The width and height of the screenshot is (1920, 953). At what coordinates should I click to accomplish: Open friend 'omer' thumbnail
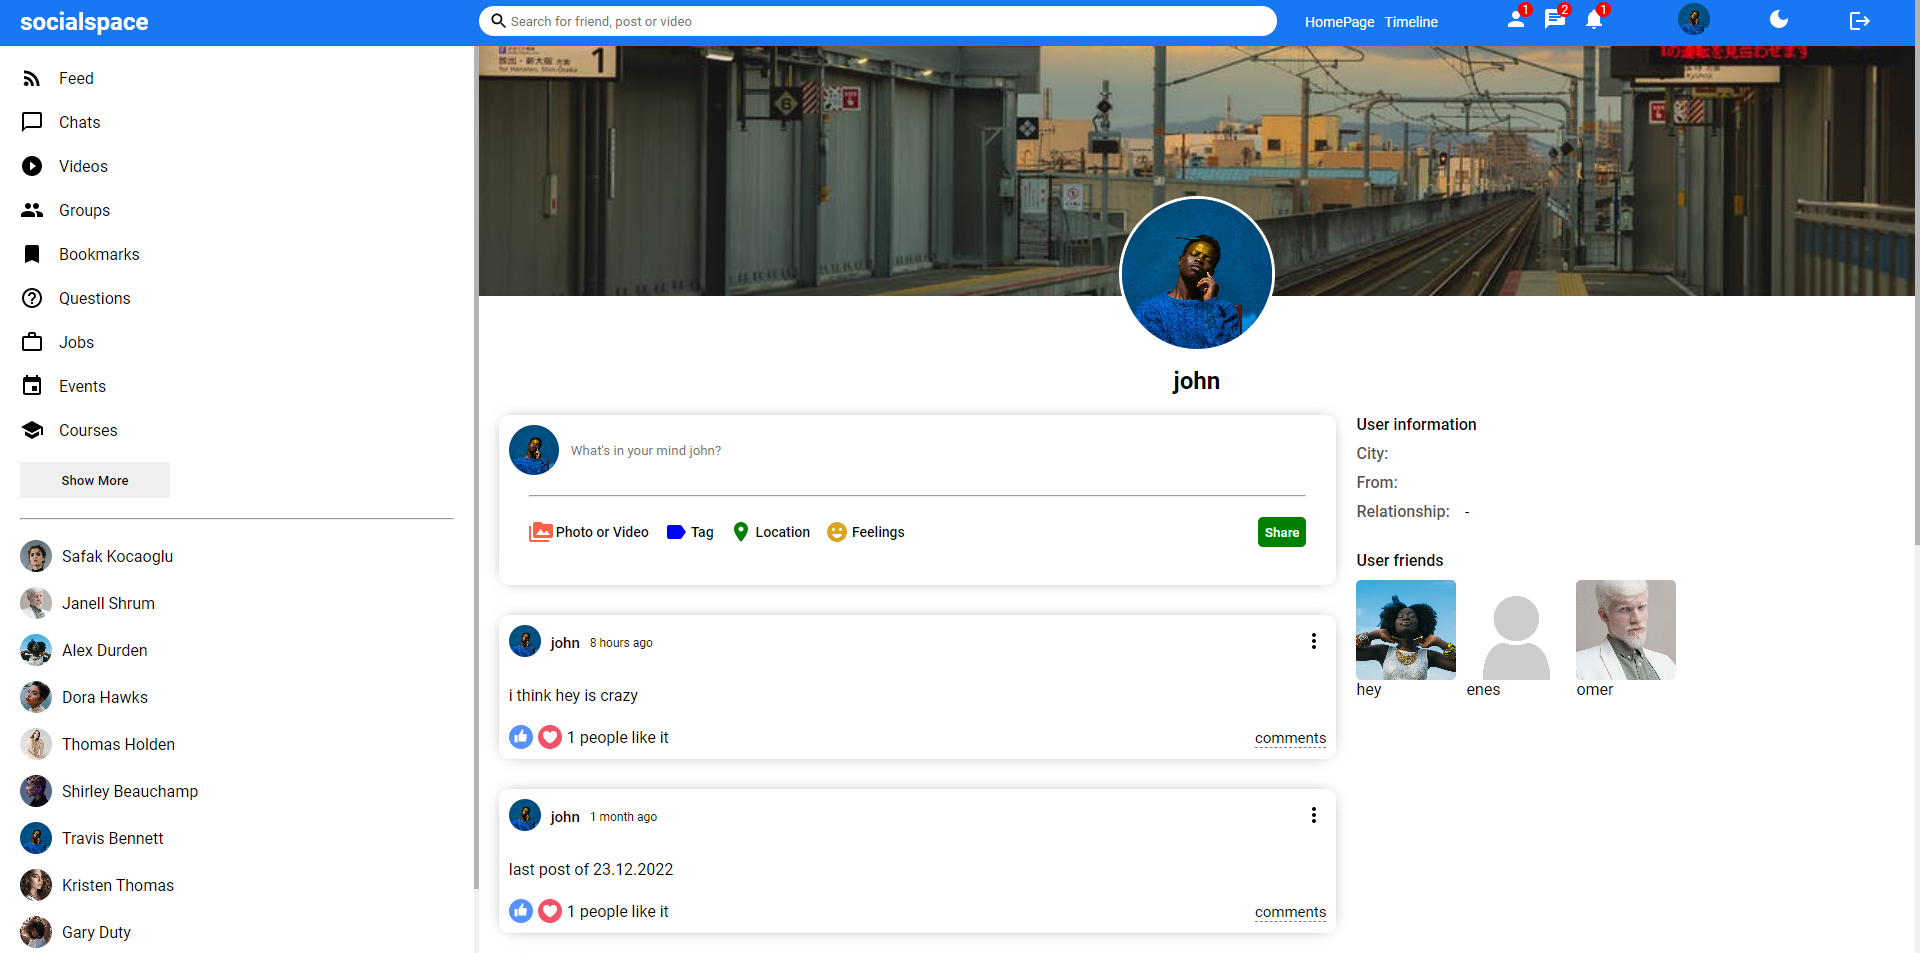[x=1626, y=630]
